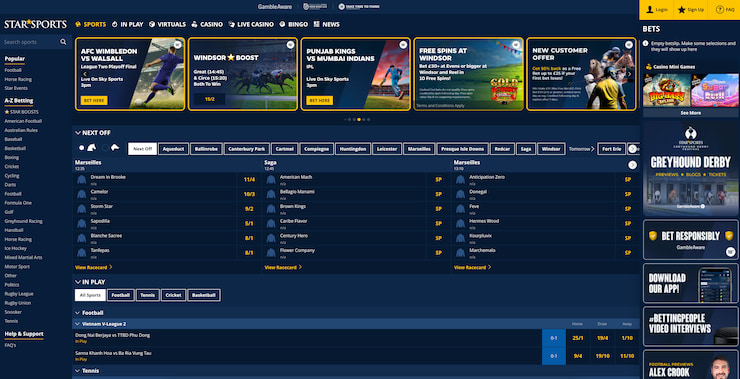Click See More under Casino Mini Games
Screen dimensions: 740x379
click(690, 113)
